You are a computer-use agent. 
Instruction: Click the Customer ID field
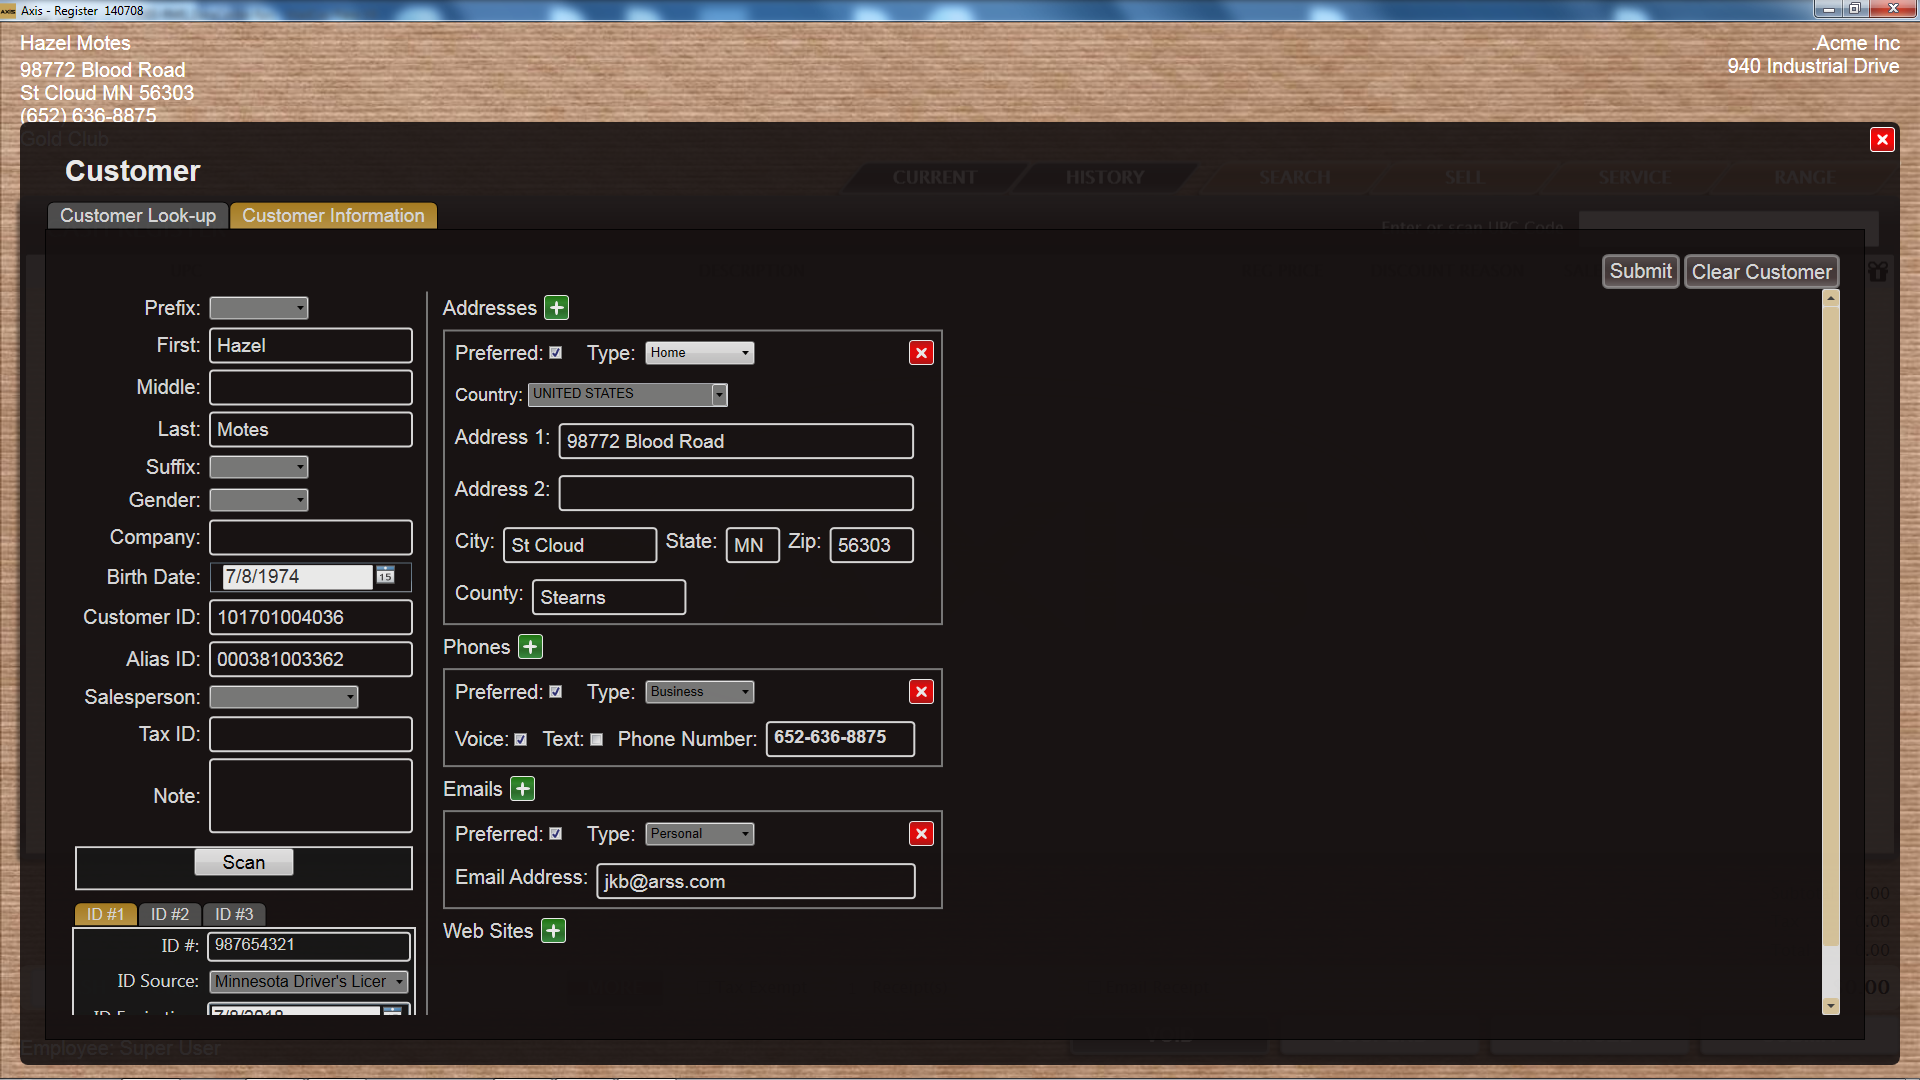point(311,618)
